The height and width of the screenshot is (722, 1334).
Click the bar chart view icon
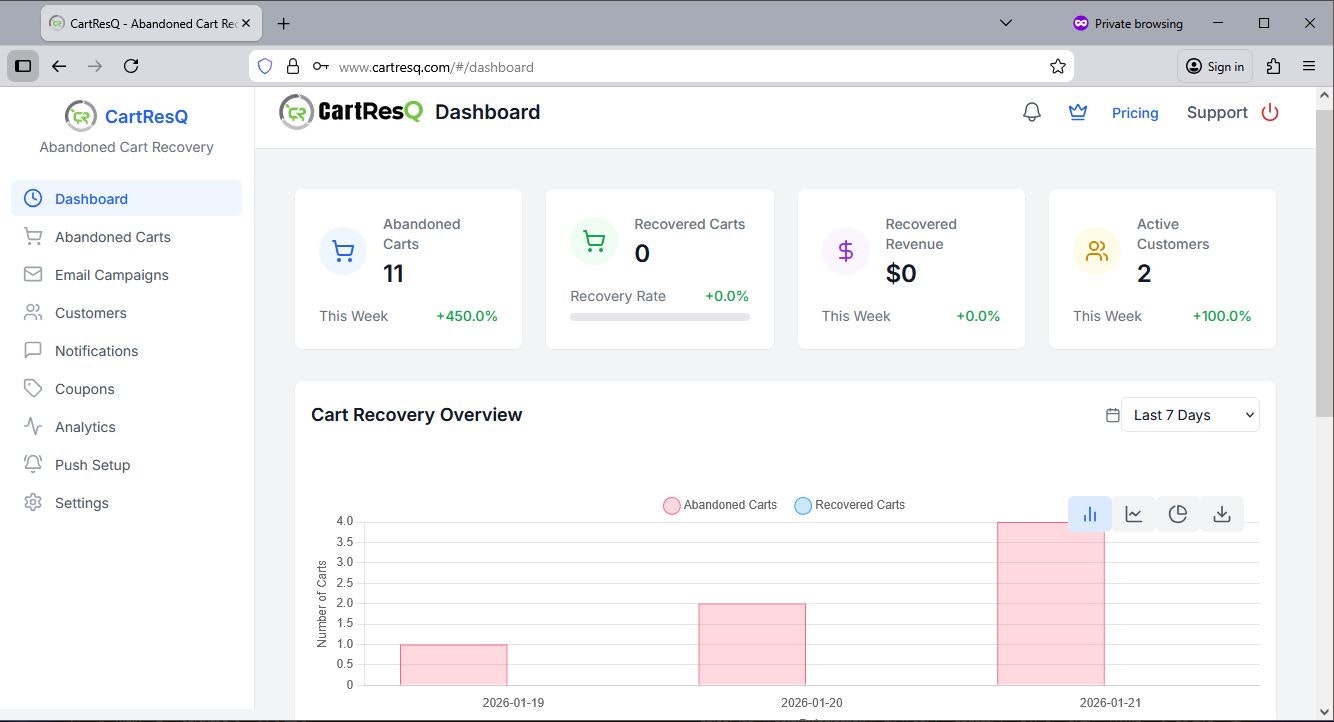(x=1090, y=513)
